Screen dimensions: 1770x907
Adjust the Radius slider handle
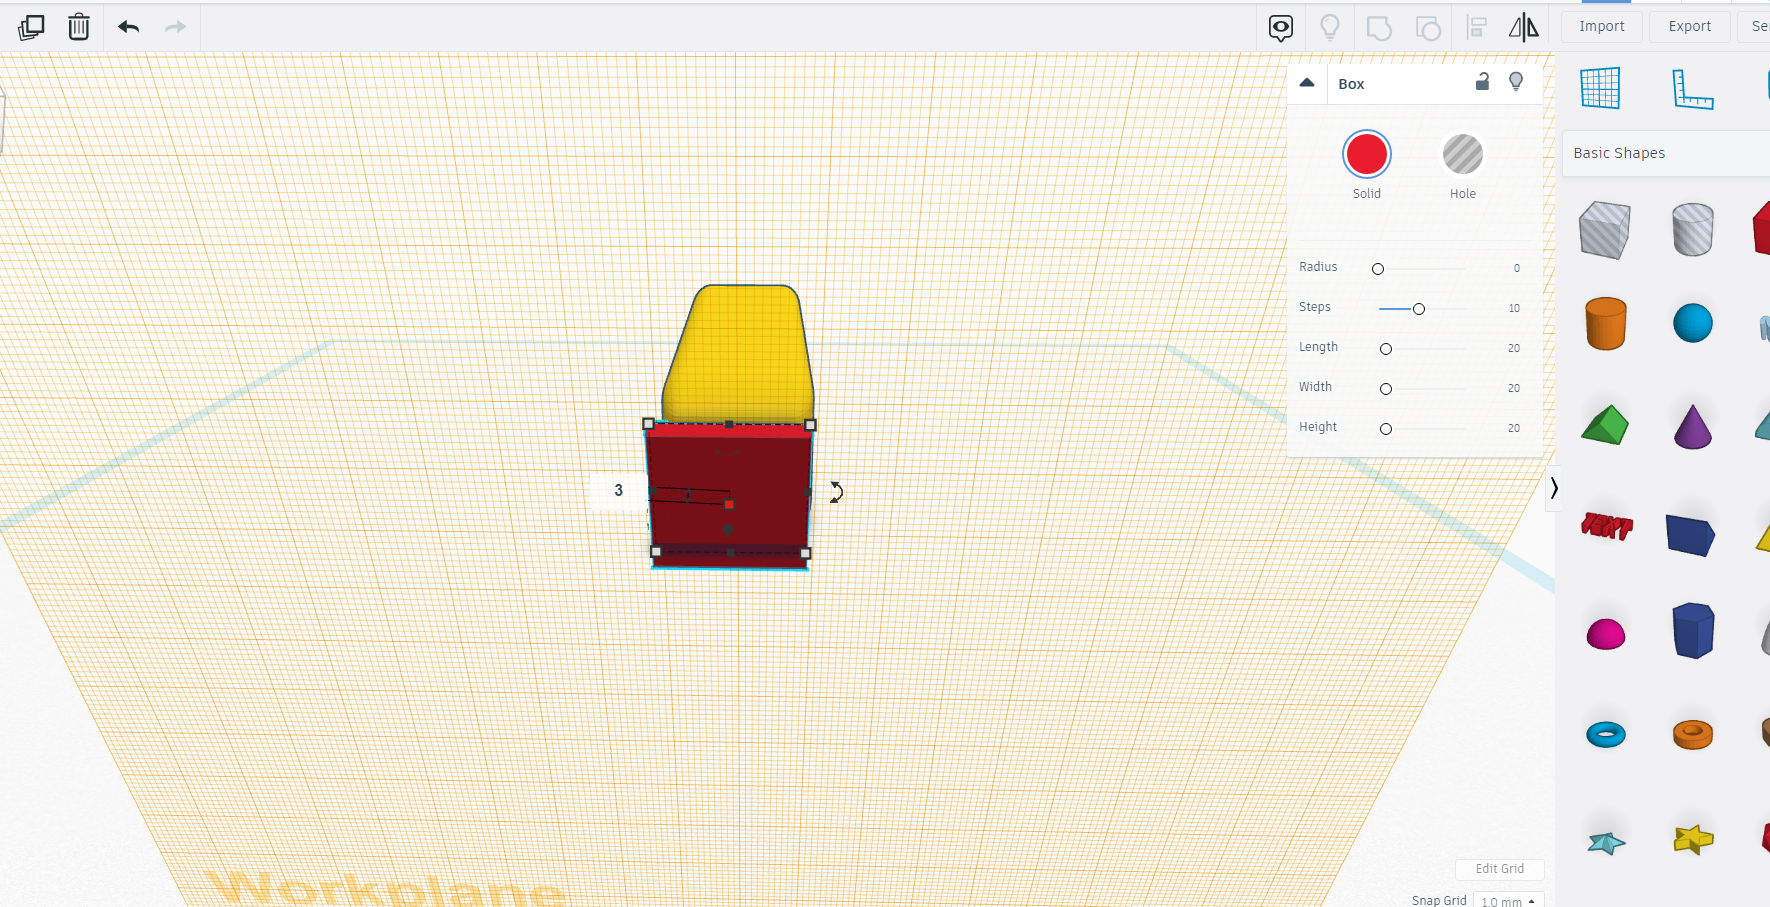click(x=1378, y=269)
